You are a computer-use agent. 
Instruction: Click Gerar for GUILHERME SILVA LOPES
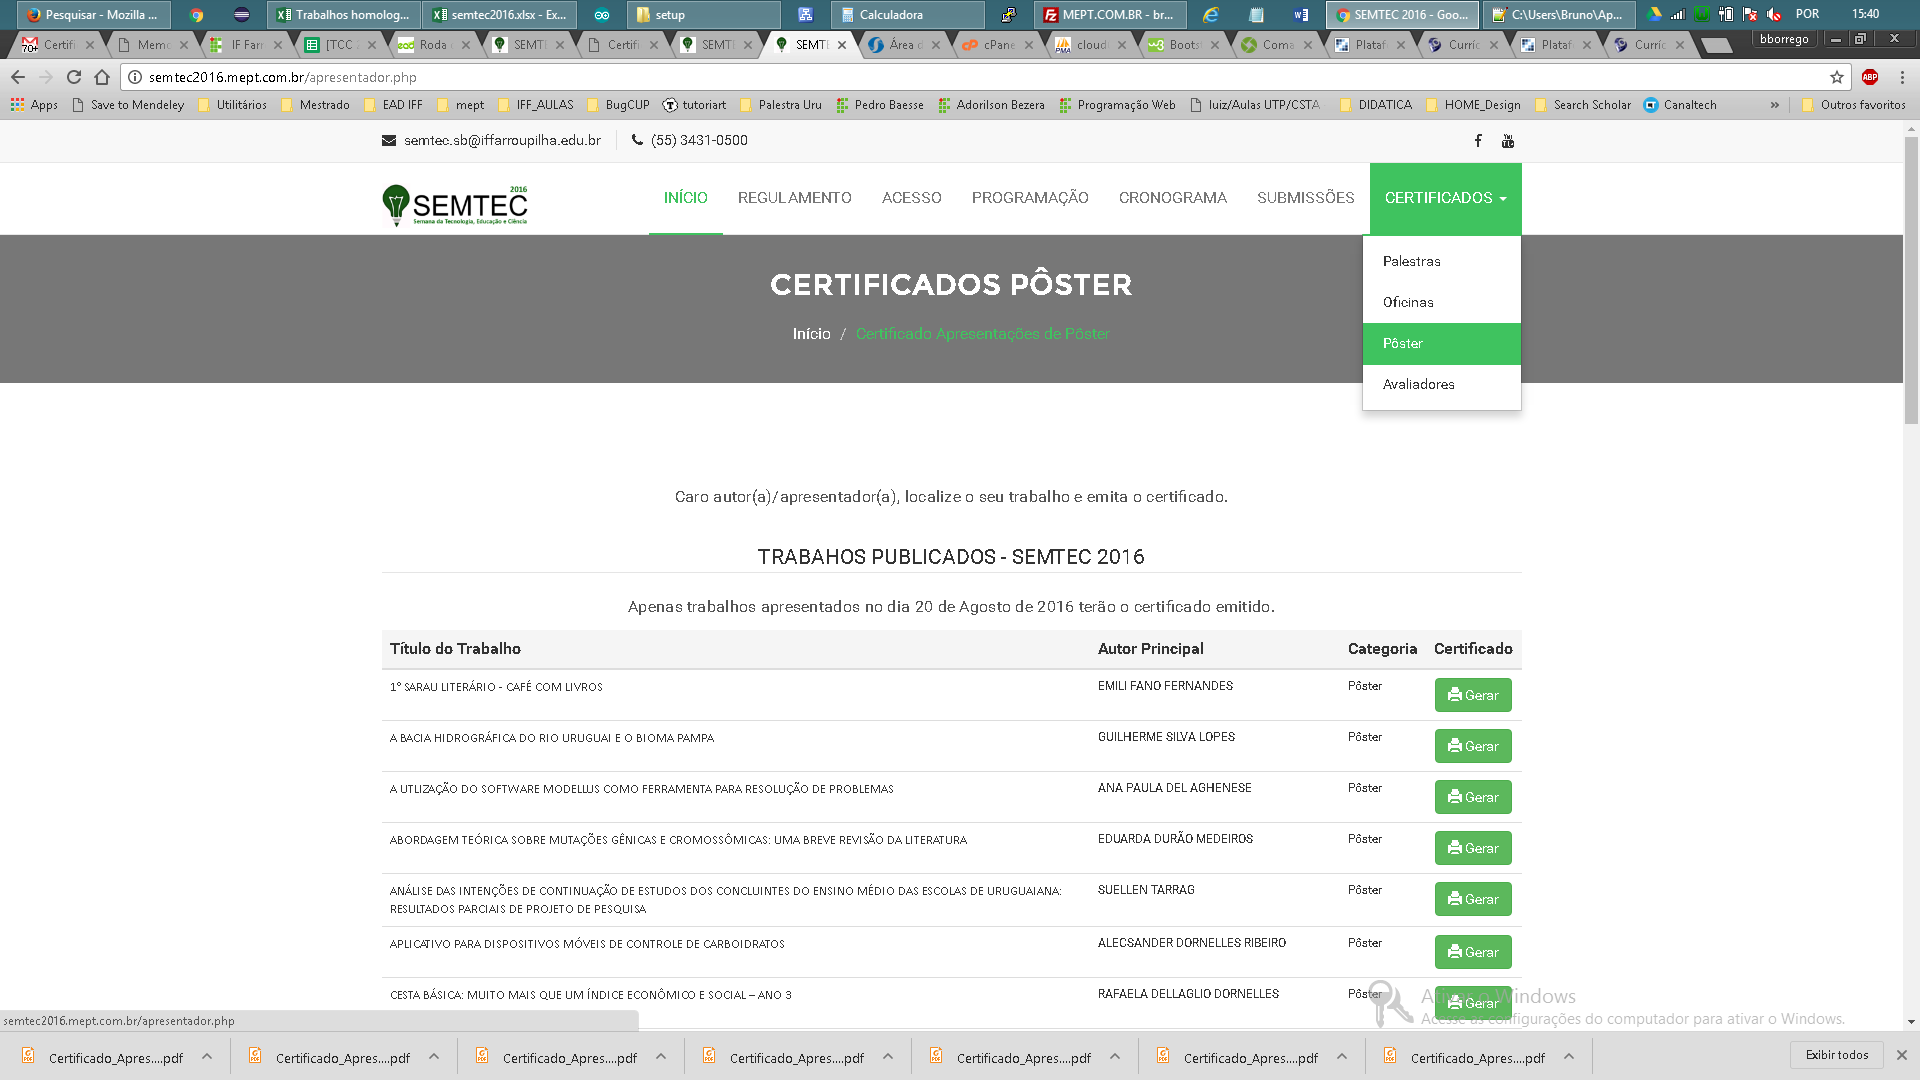1472,746
